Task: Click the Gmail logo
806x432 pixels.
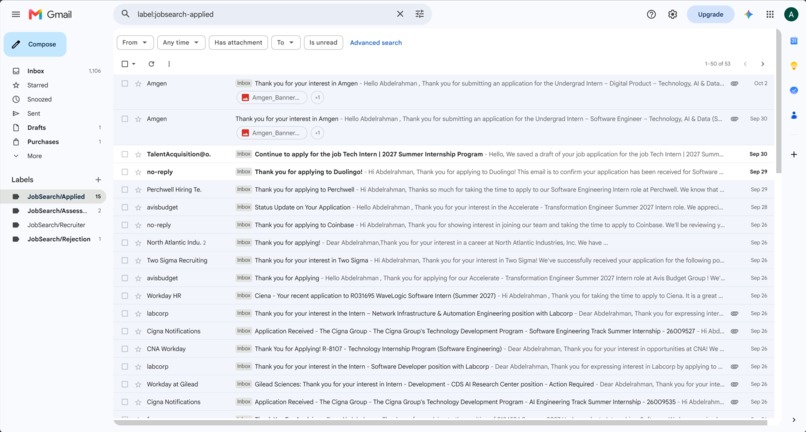Action: pyautogui.click(x=50, y=14)
